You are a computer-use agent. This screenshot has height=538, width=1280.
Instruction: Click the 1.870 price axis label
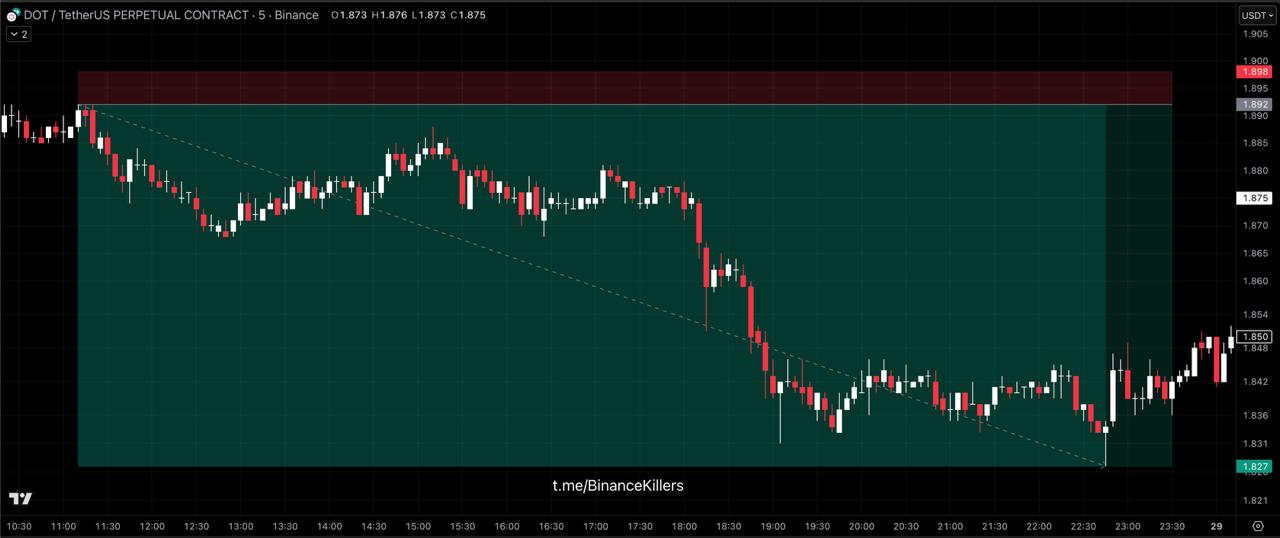pyautogui.click(x=1254, y=226)
